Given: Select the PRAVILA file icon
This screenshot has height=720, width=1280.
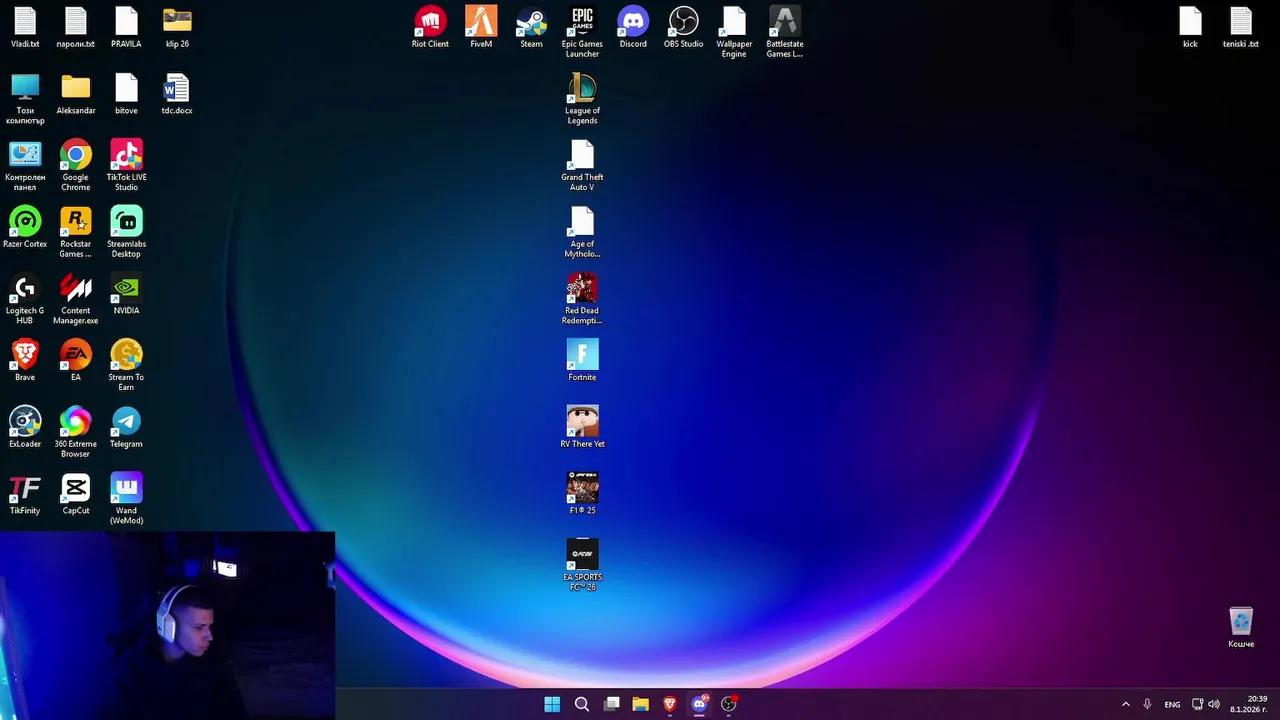Looking at the screenshot, I should tap(126, 28).
